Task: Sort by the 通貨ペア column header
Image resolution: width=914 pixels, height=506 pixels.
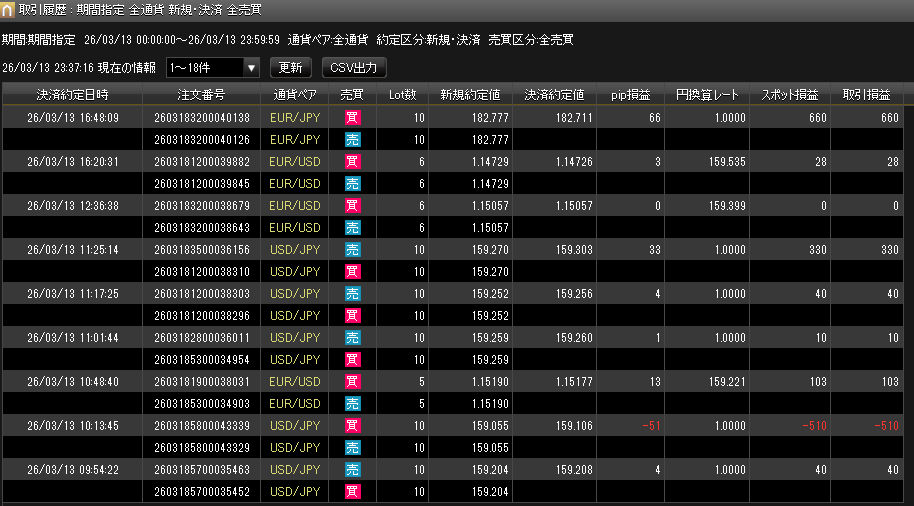Action: tap(295, 95)
